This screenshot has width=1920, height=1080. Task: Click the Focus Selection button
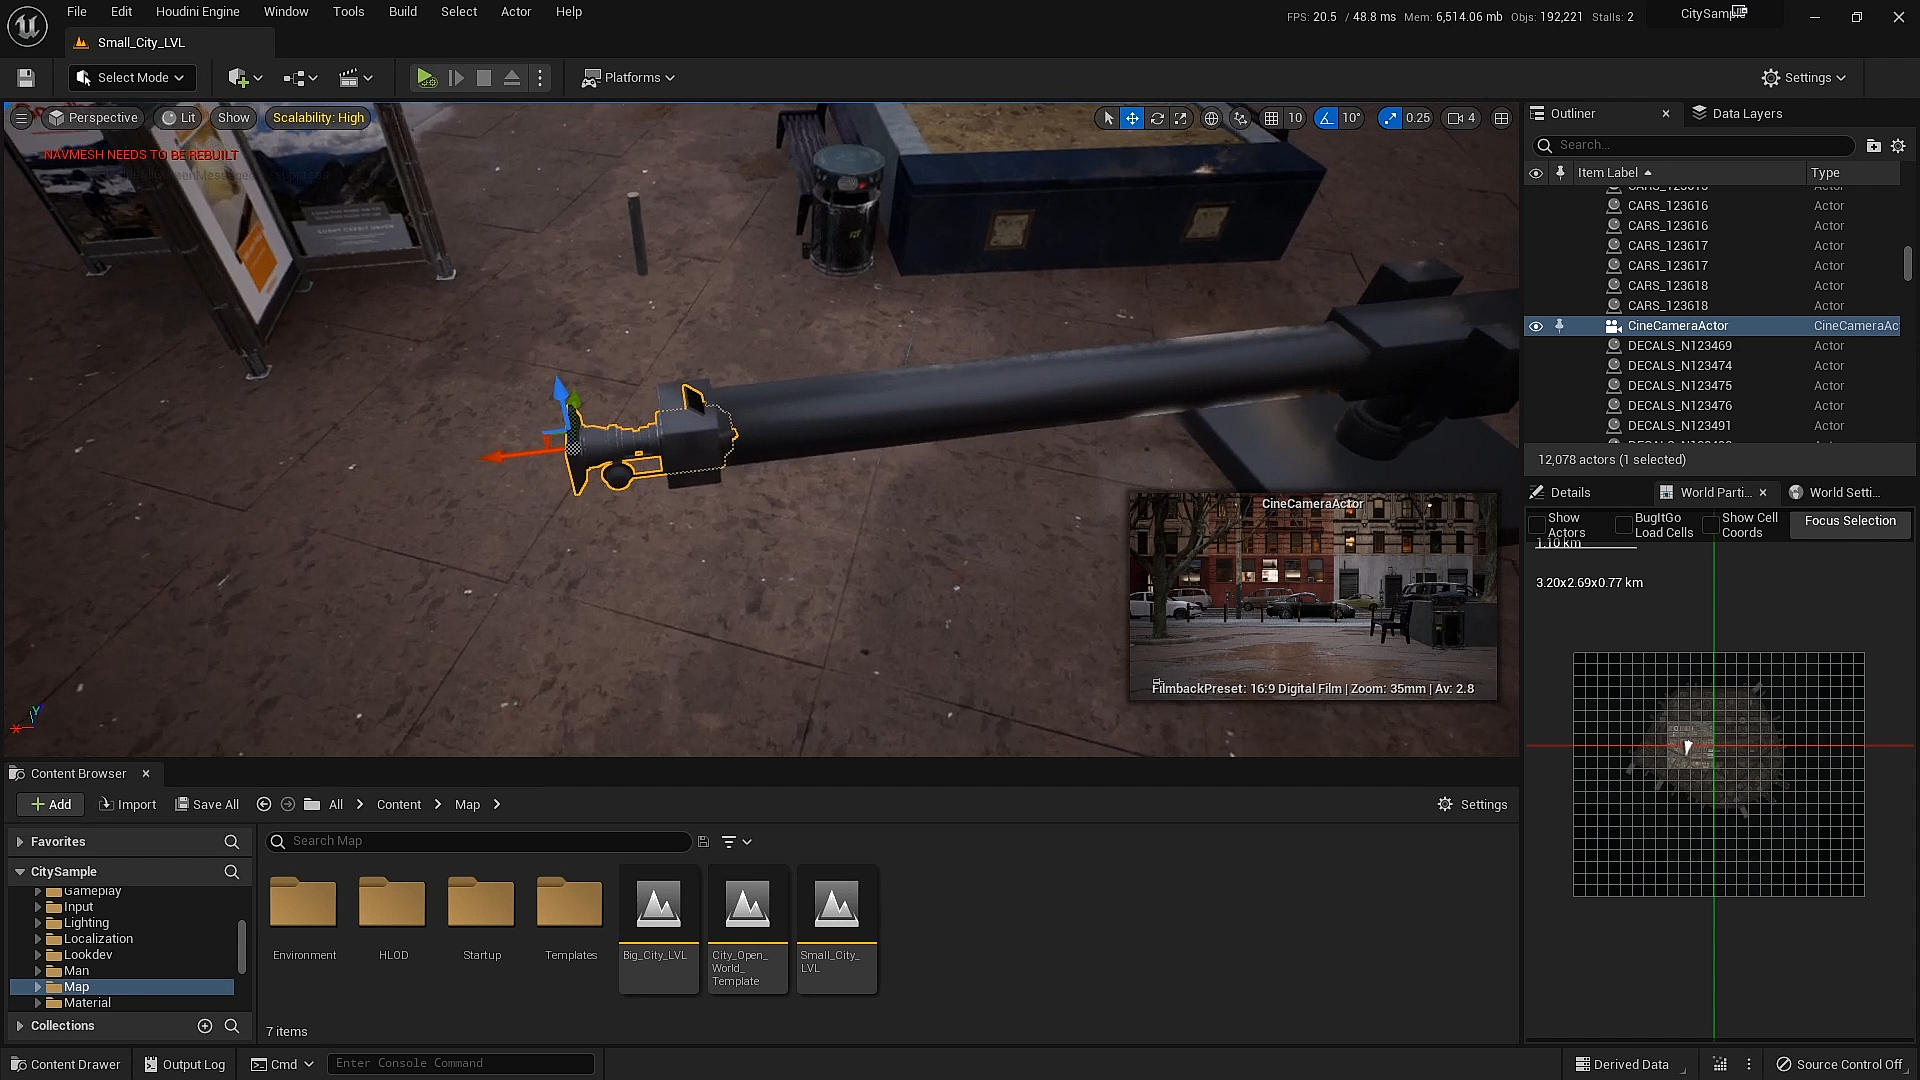(1850, 521)
